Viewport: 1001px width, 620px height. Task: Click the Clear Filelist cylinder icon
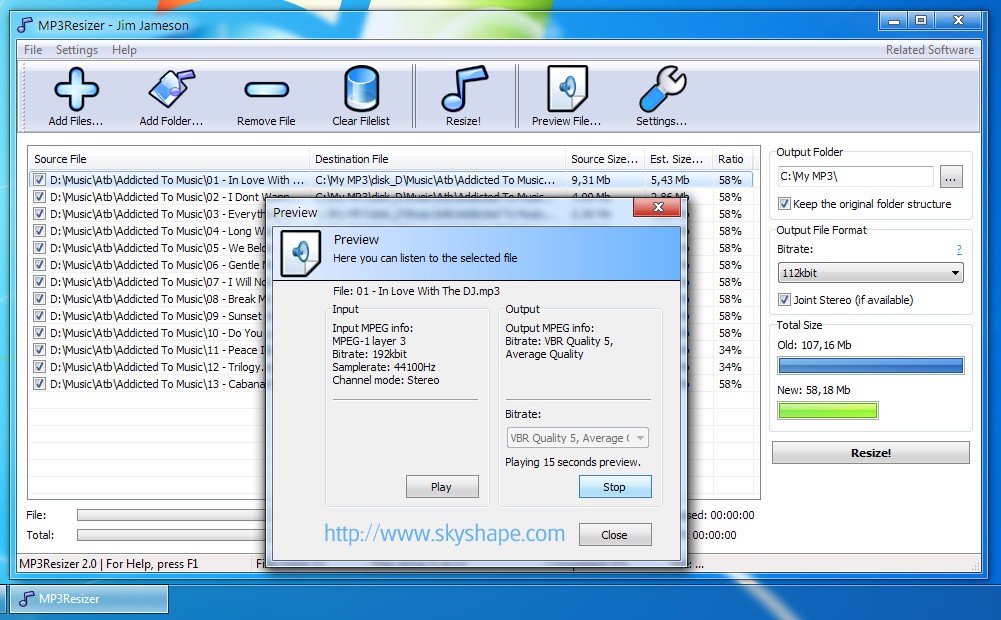[361, 90]
